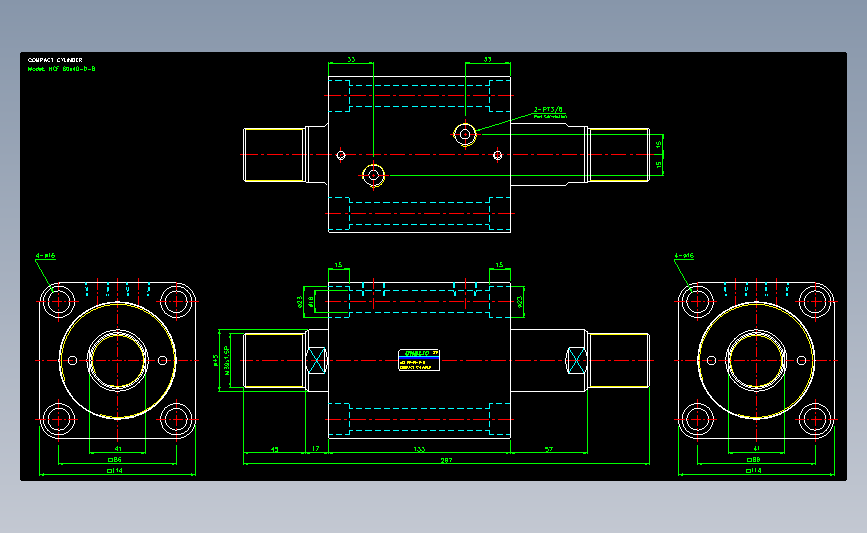Click the '□114' dimension under left end view
Viewport: 867px width, 533px height.
(115, 471)
